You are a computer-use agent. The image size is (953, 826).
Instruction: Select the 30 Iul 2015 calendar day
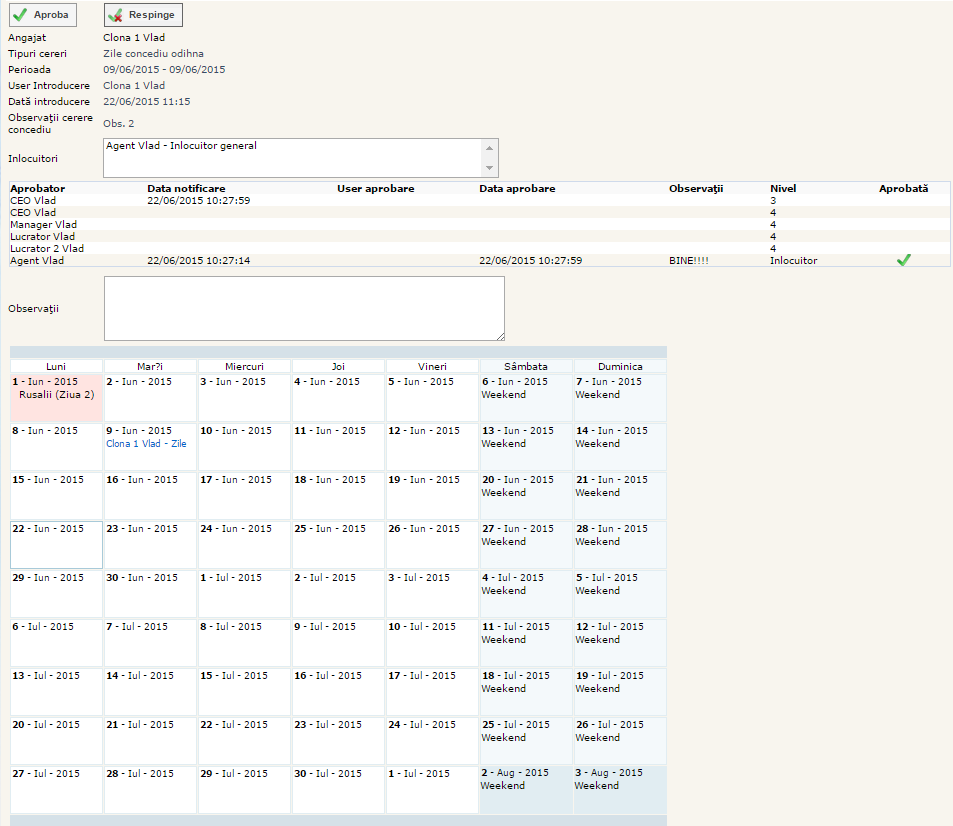pos(338,789)
